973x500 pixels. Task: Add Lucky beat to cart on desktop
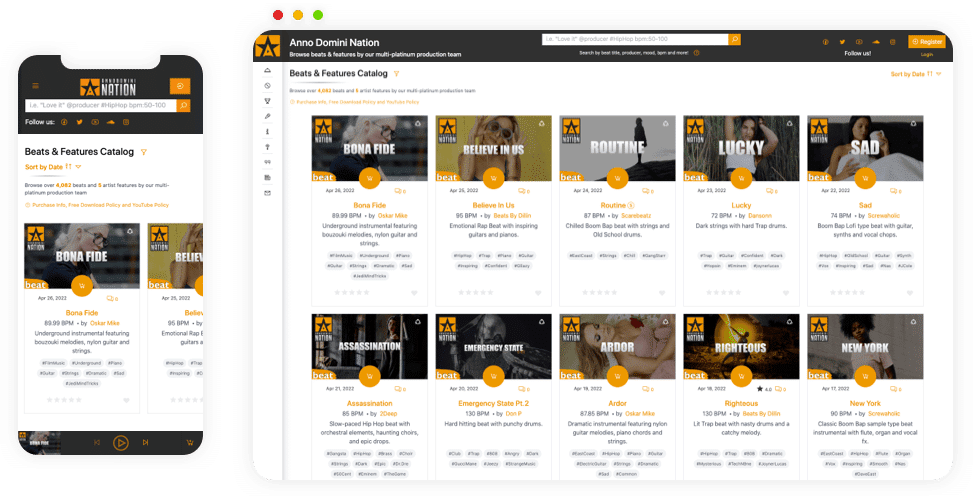741,178
